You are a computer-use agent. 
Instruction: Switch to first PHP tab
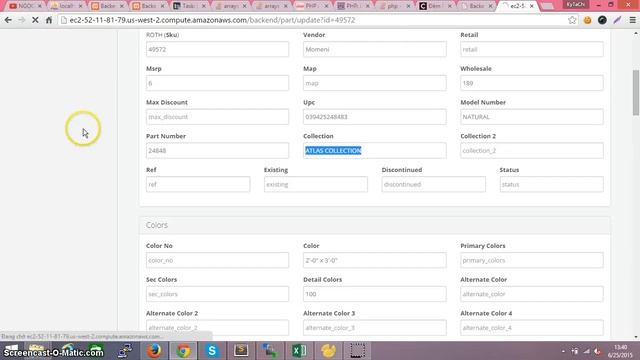tap(313, 6)
